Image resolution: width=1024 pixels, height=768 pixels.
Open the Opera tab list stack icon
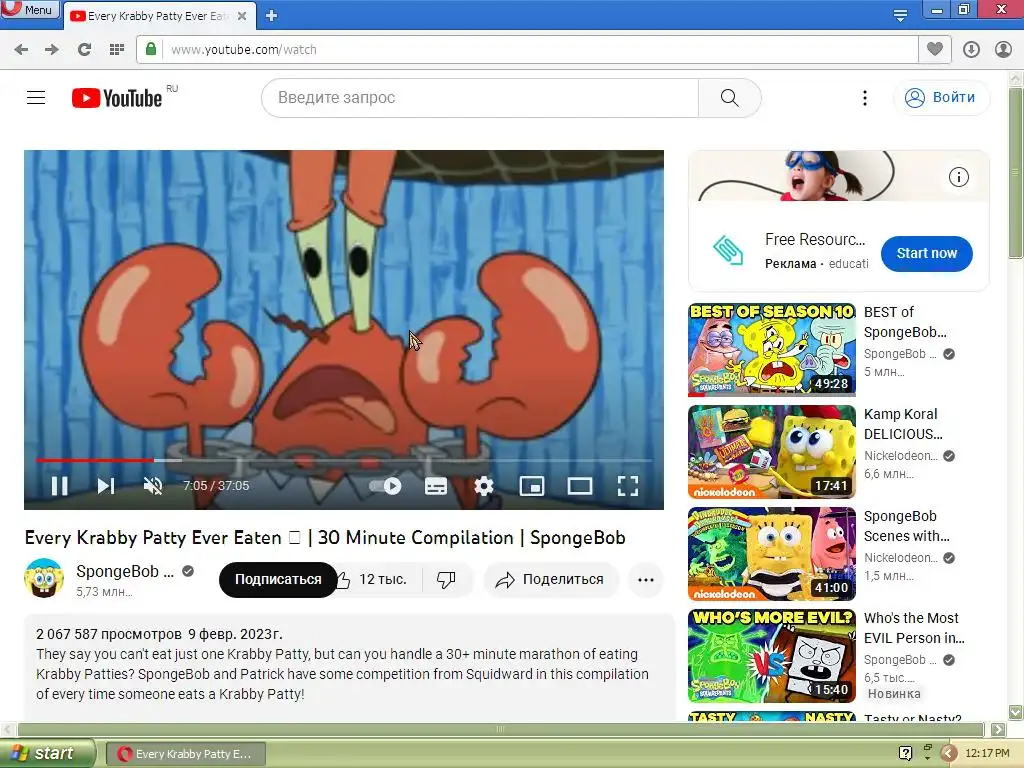click(900, 14)
